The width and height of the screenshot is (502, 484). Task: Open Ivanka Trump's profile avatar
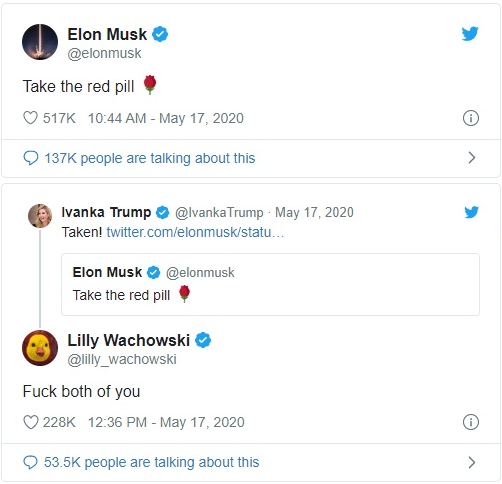(x=40, y=216)
